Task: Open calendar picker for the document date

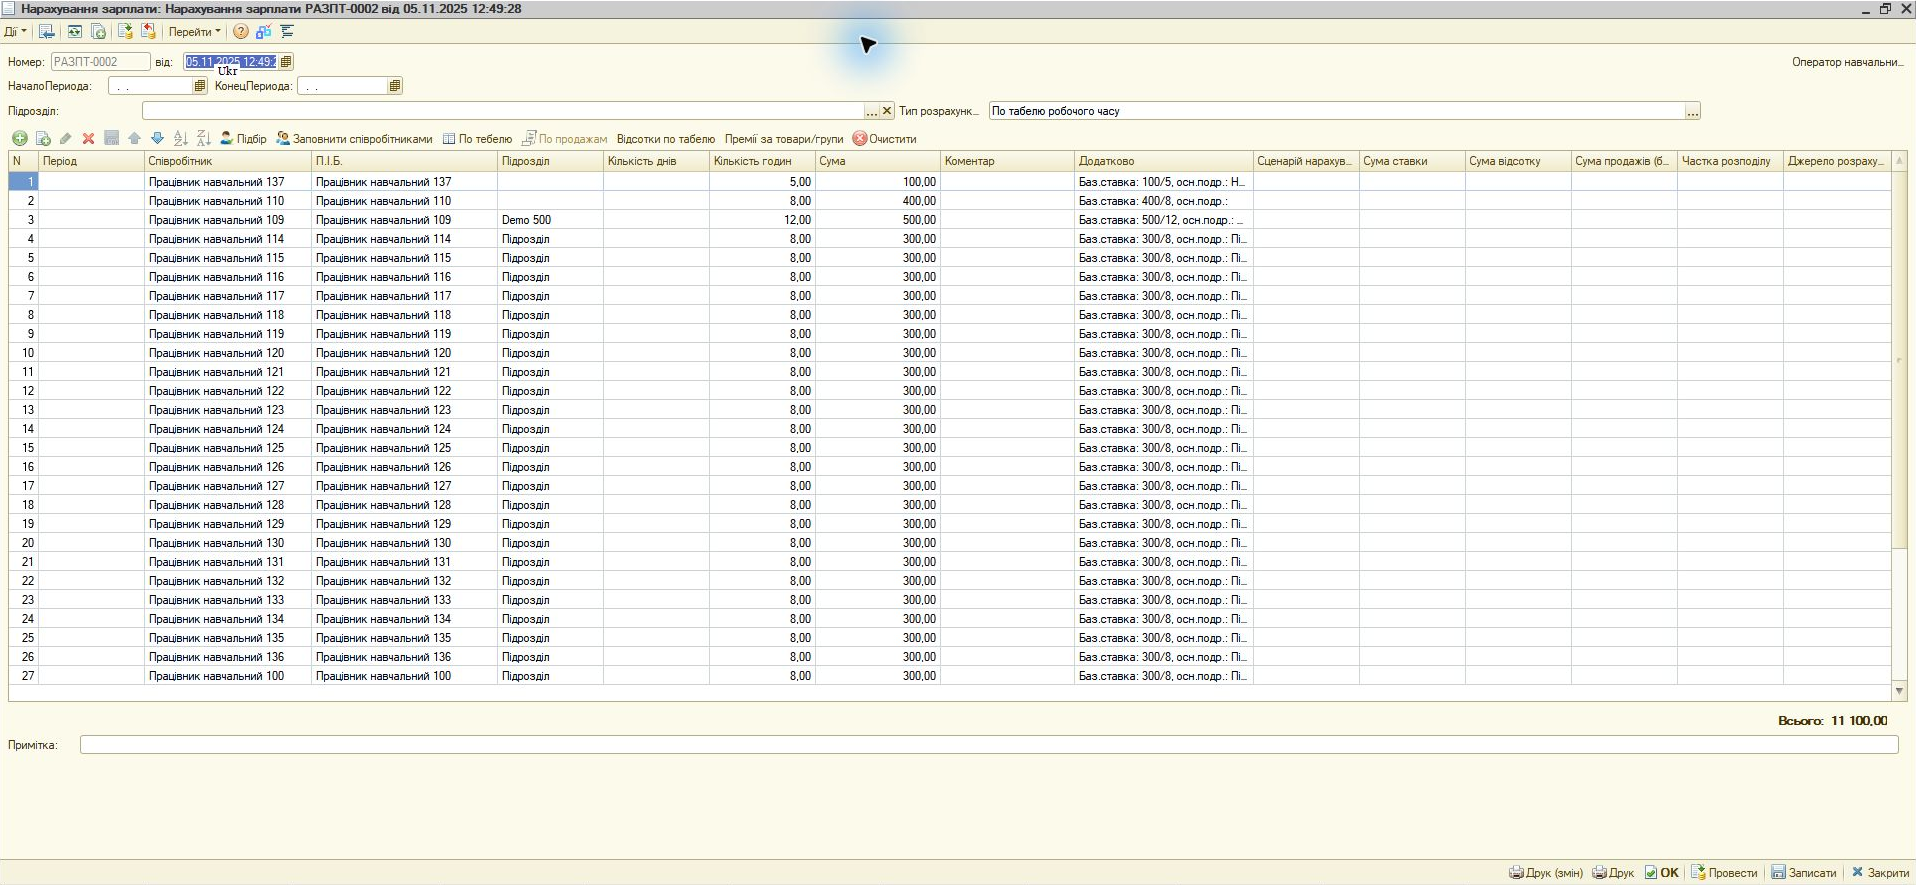Action: tap(286, 62)
